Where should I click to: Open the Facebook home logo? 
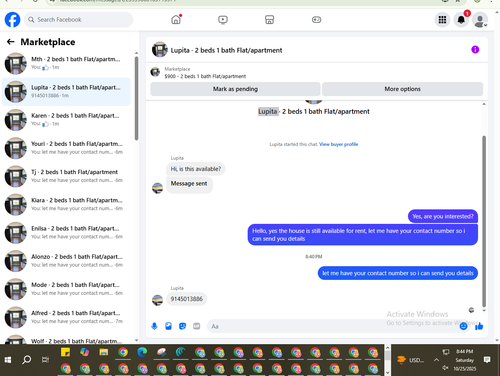pyautogui.click(x=12, y=20)
